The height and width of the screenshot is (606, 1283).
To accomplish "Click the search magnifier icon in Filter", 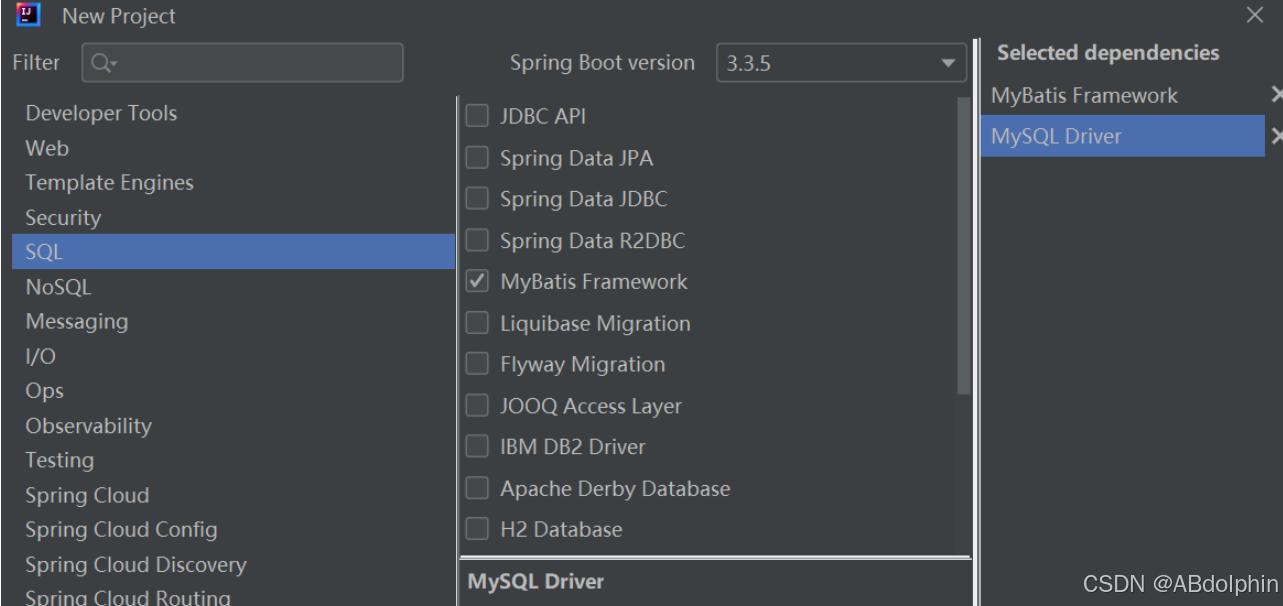I will pyautogui.click(x=103, y=63).
